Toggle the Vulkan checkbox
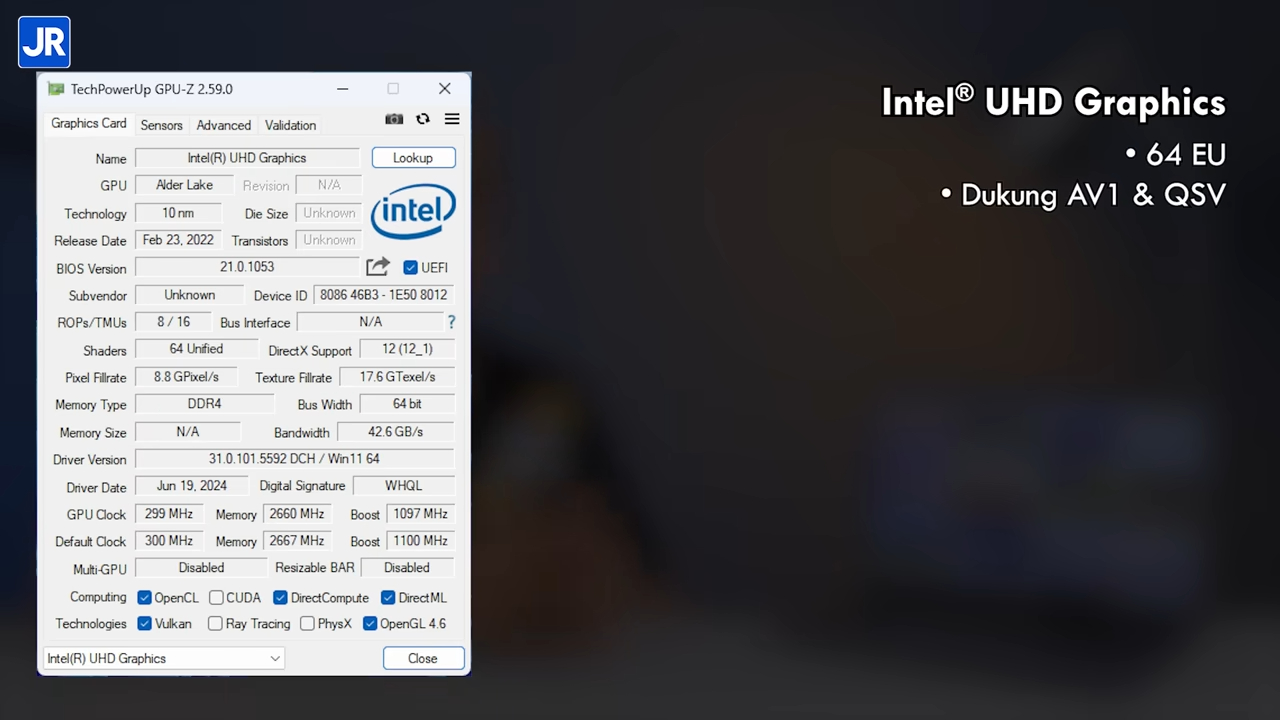 (145, 624)
